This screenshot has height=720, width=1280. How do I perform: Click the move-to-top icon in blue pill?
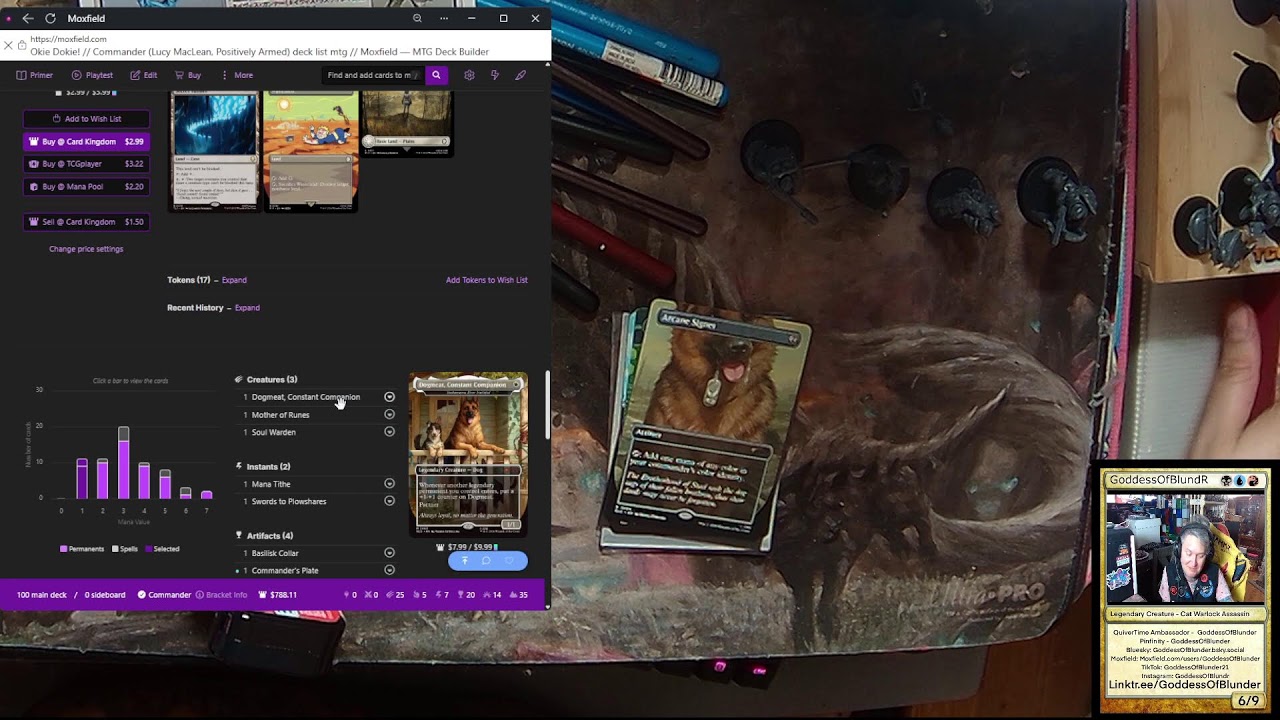[465, 561]
